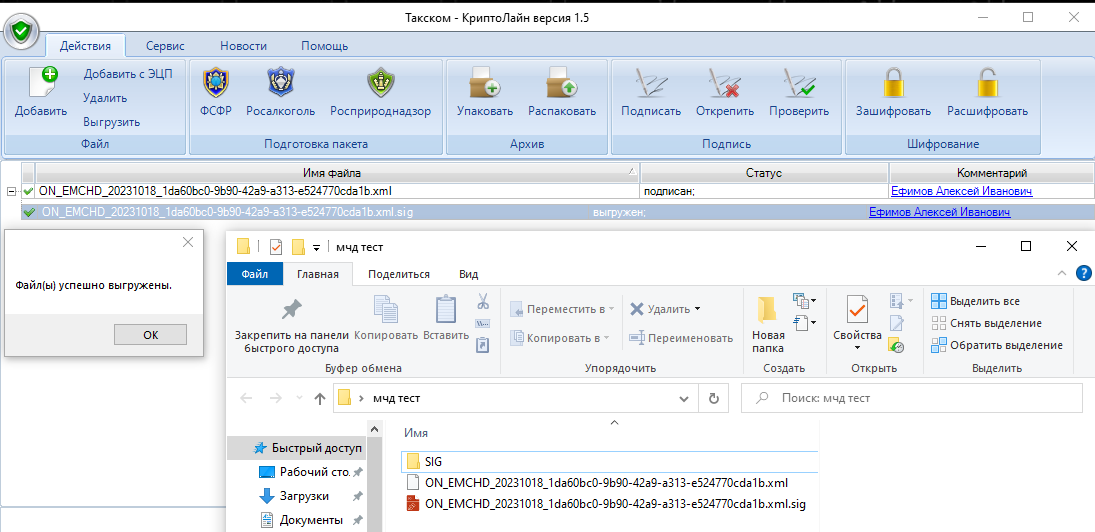This screenshot has height=532, width=1095.
Task: Click the back arrow in Explorer navigation
Action: [246, 399]
